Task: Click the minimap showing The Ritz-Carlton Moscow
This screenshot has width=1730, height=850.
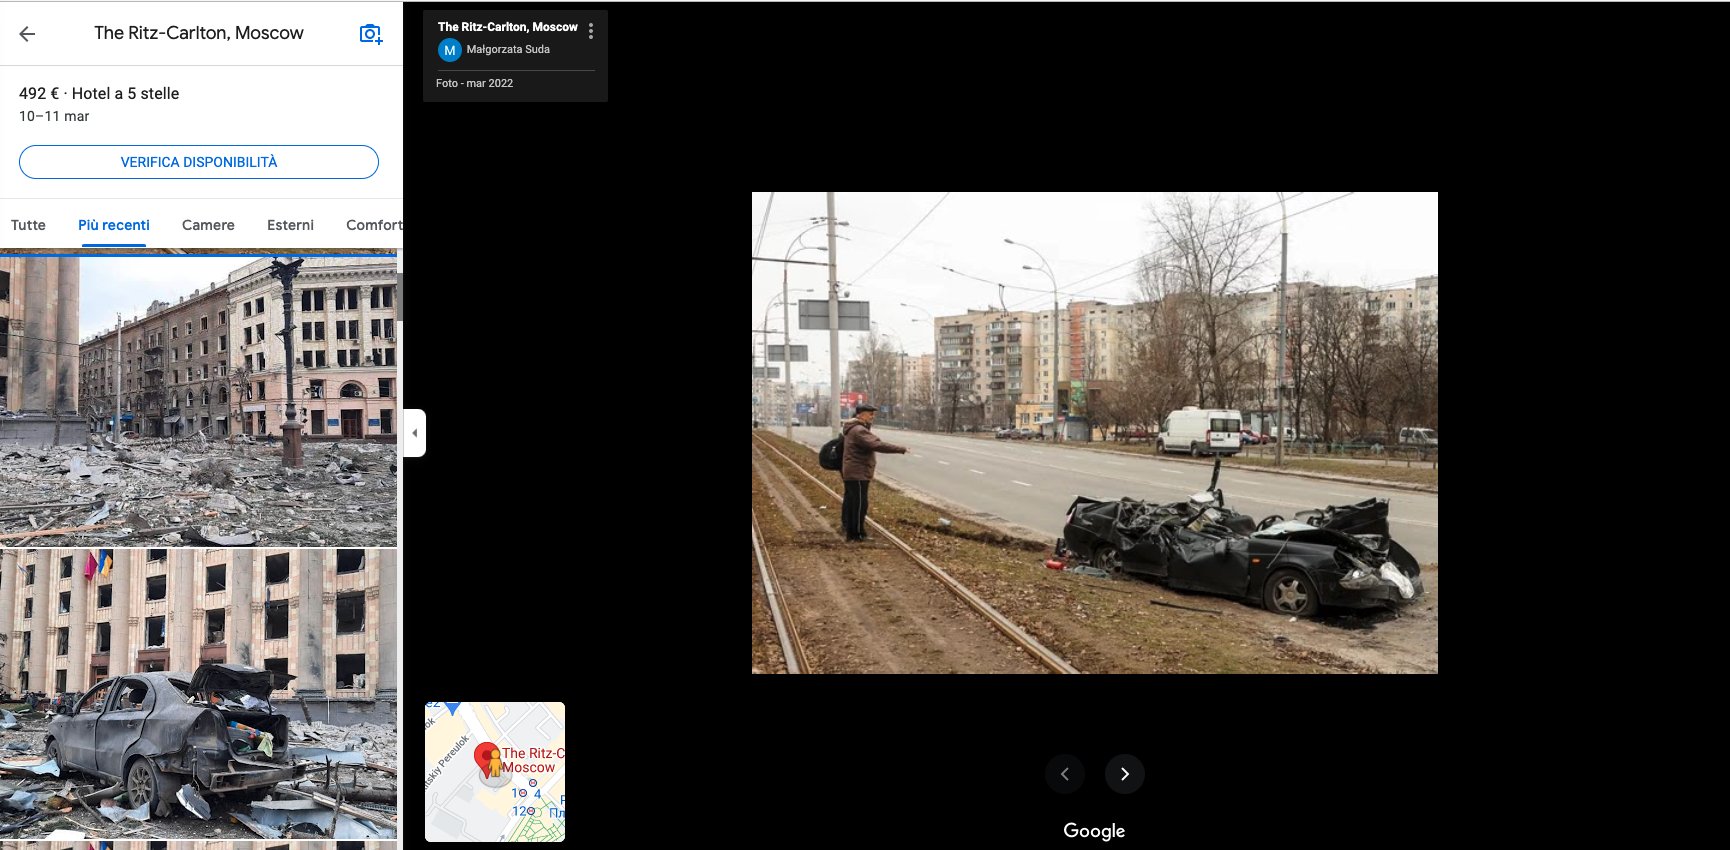Action: pos(495,772)
